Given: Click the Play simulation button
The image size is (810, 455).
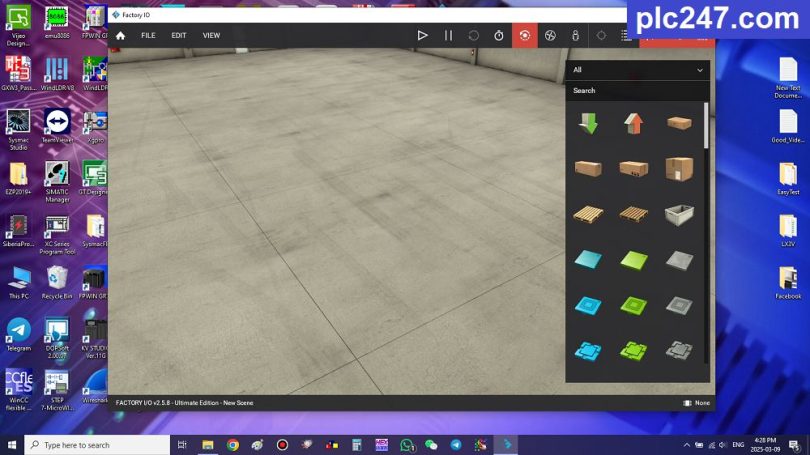Looking at the screenshot, I should click(x=422, y=35).
